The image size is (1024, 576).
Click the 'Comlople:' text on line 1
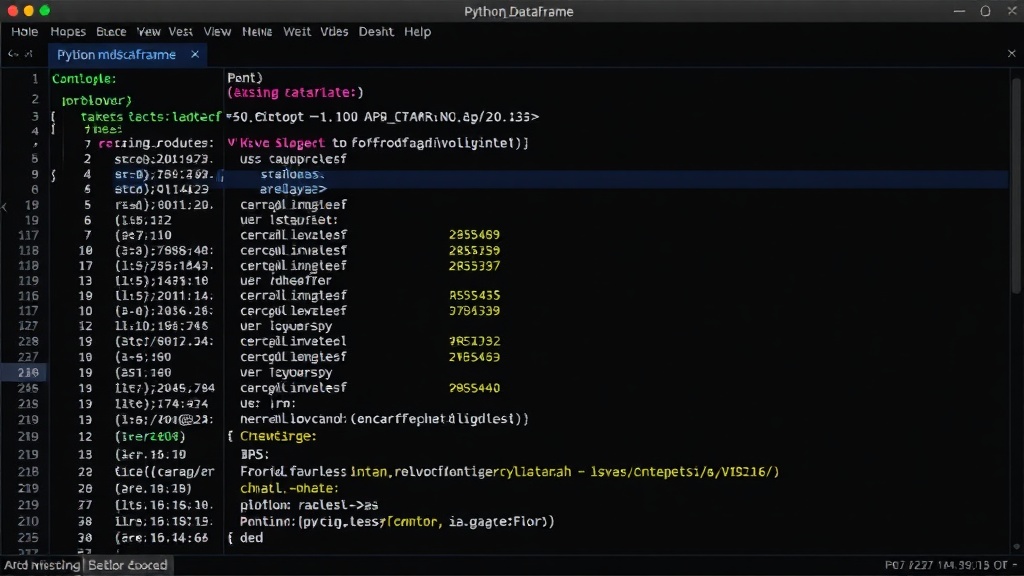pos(84,79)
